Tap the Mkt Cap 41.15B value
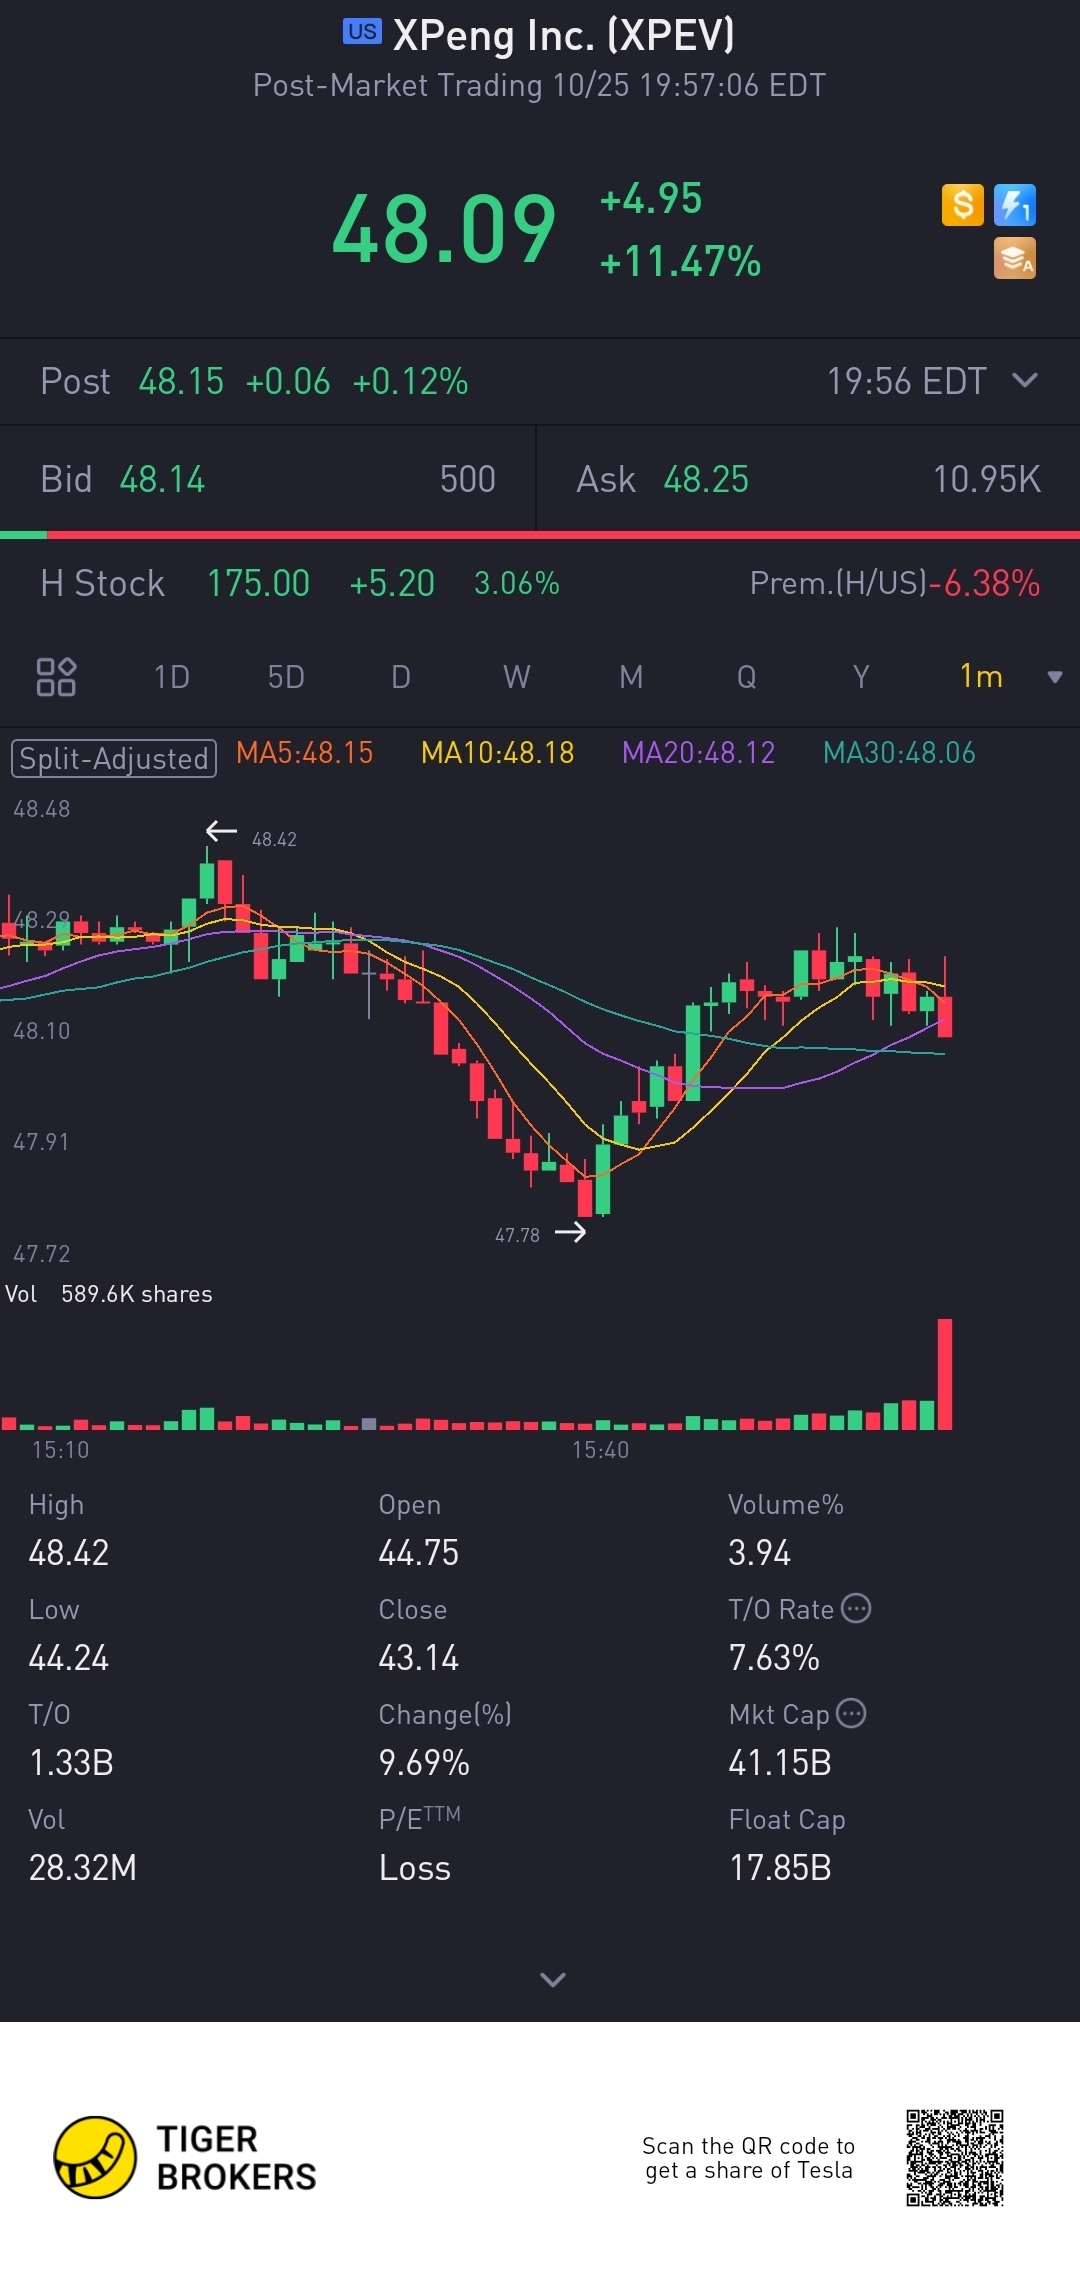 point(780,1763)
